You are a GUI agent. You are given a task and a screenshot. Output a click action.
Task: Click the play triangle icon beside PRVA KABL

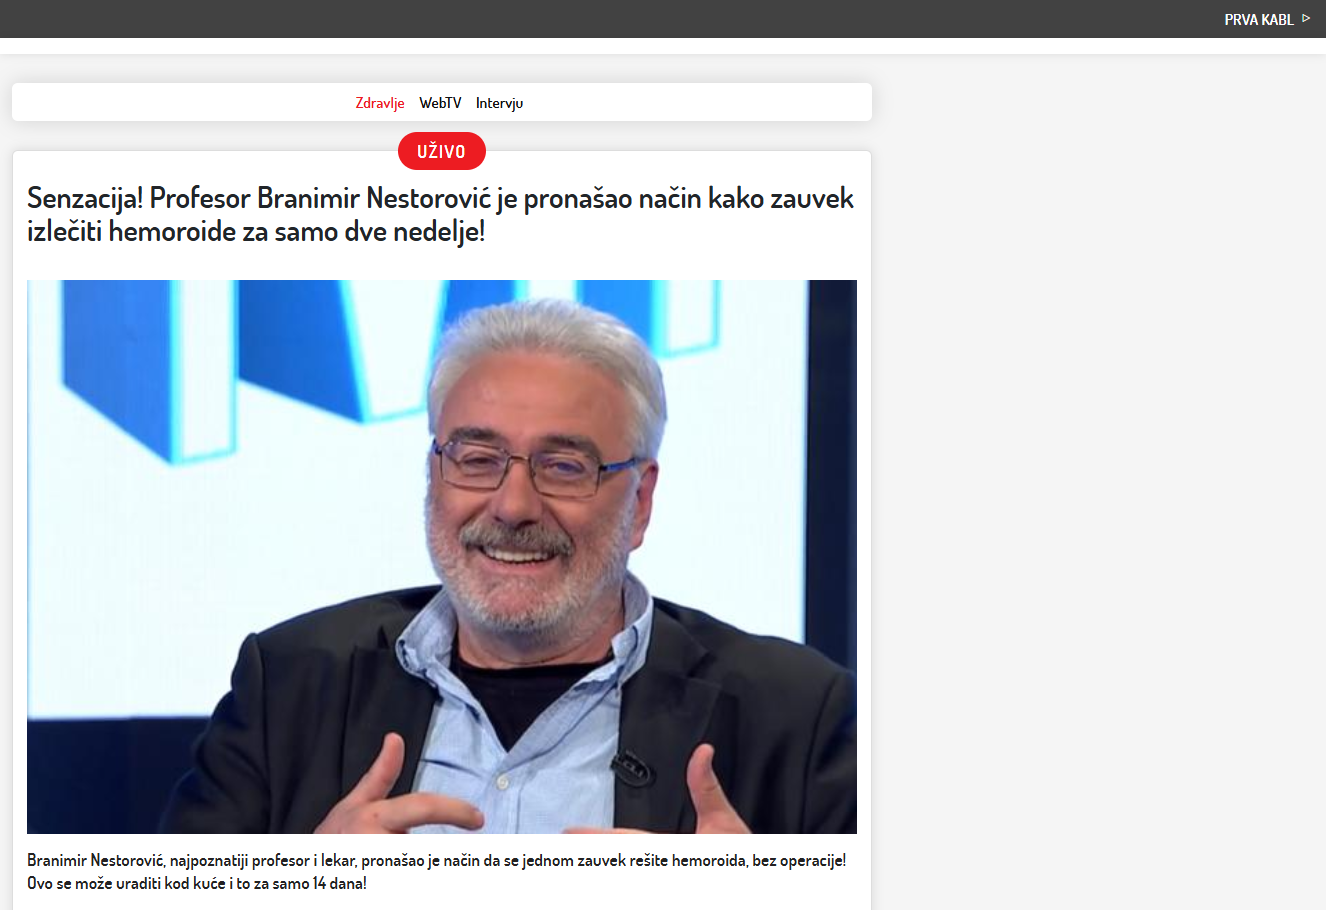pos(1306,19)
